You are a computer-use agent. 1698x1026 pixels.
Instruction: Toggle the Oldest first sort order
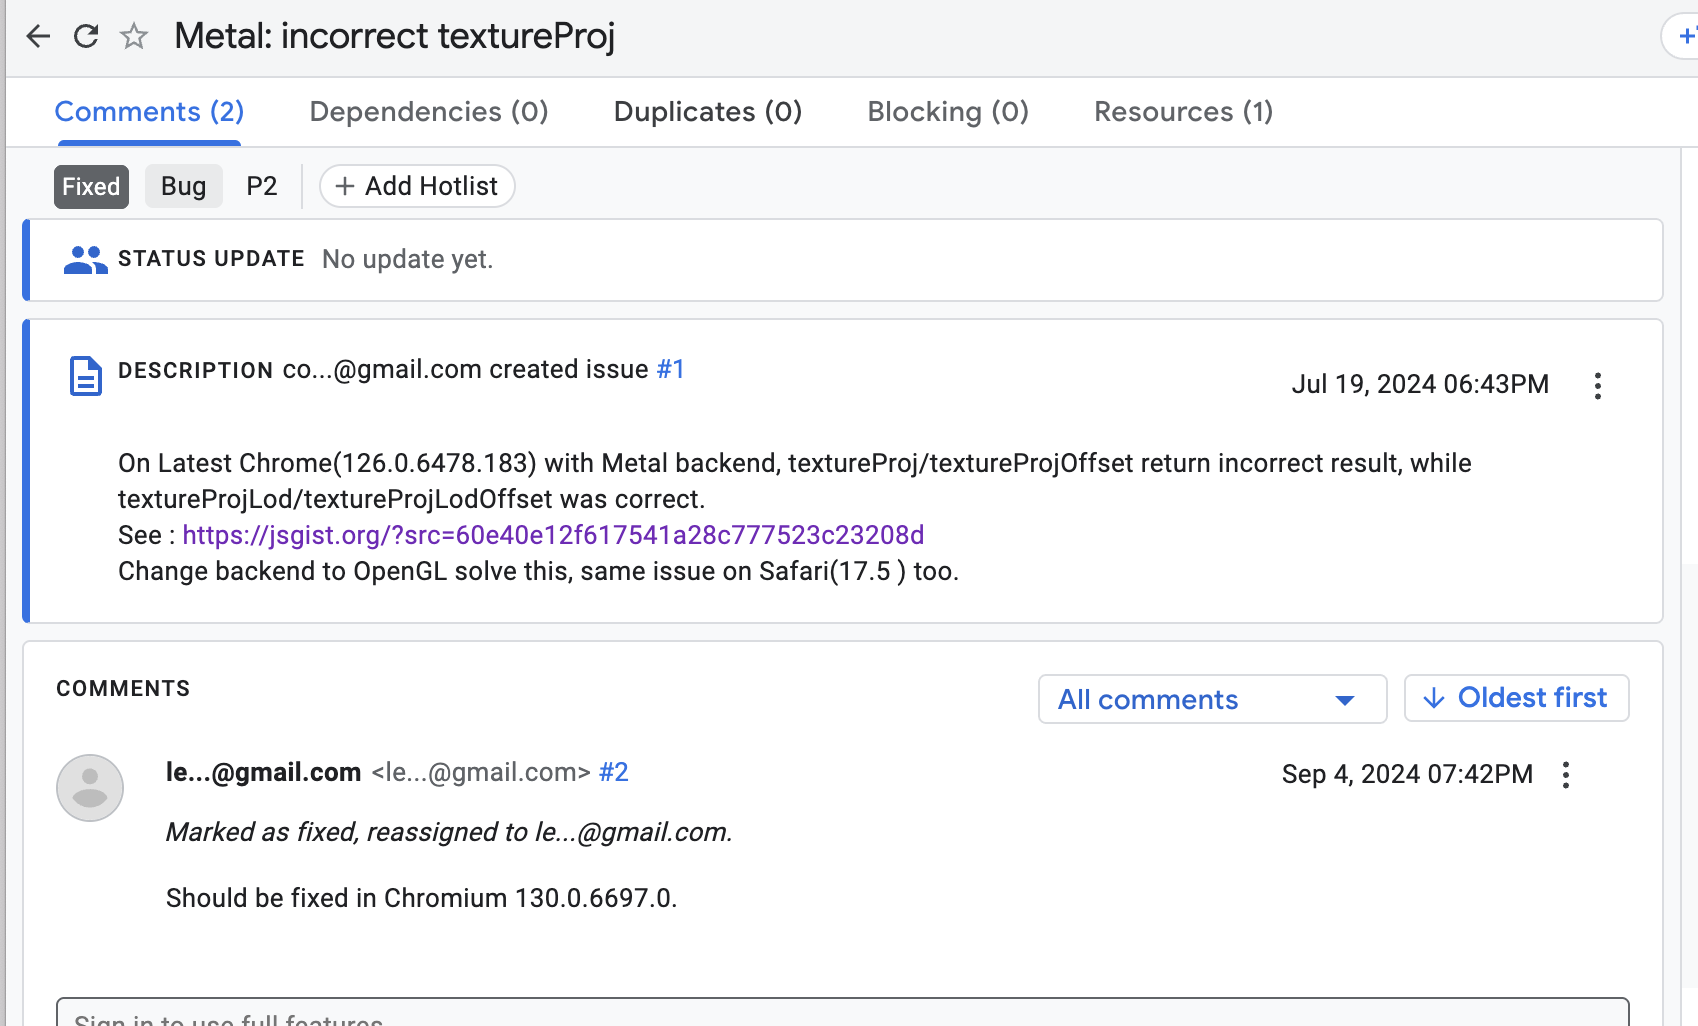(x=1516, y=698)
